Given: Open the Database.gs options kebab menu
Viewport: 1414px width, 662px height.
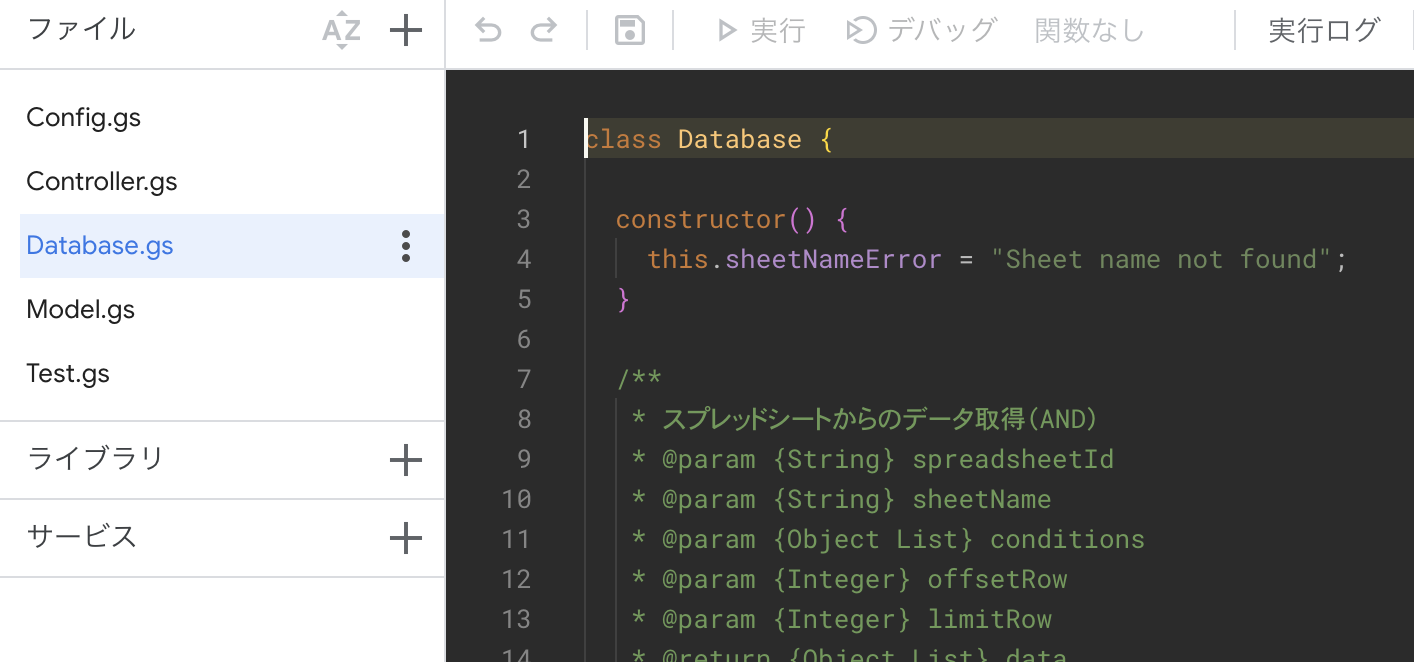Looking at the screenshot, I should pyautogui.click(x=406, y=245).
